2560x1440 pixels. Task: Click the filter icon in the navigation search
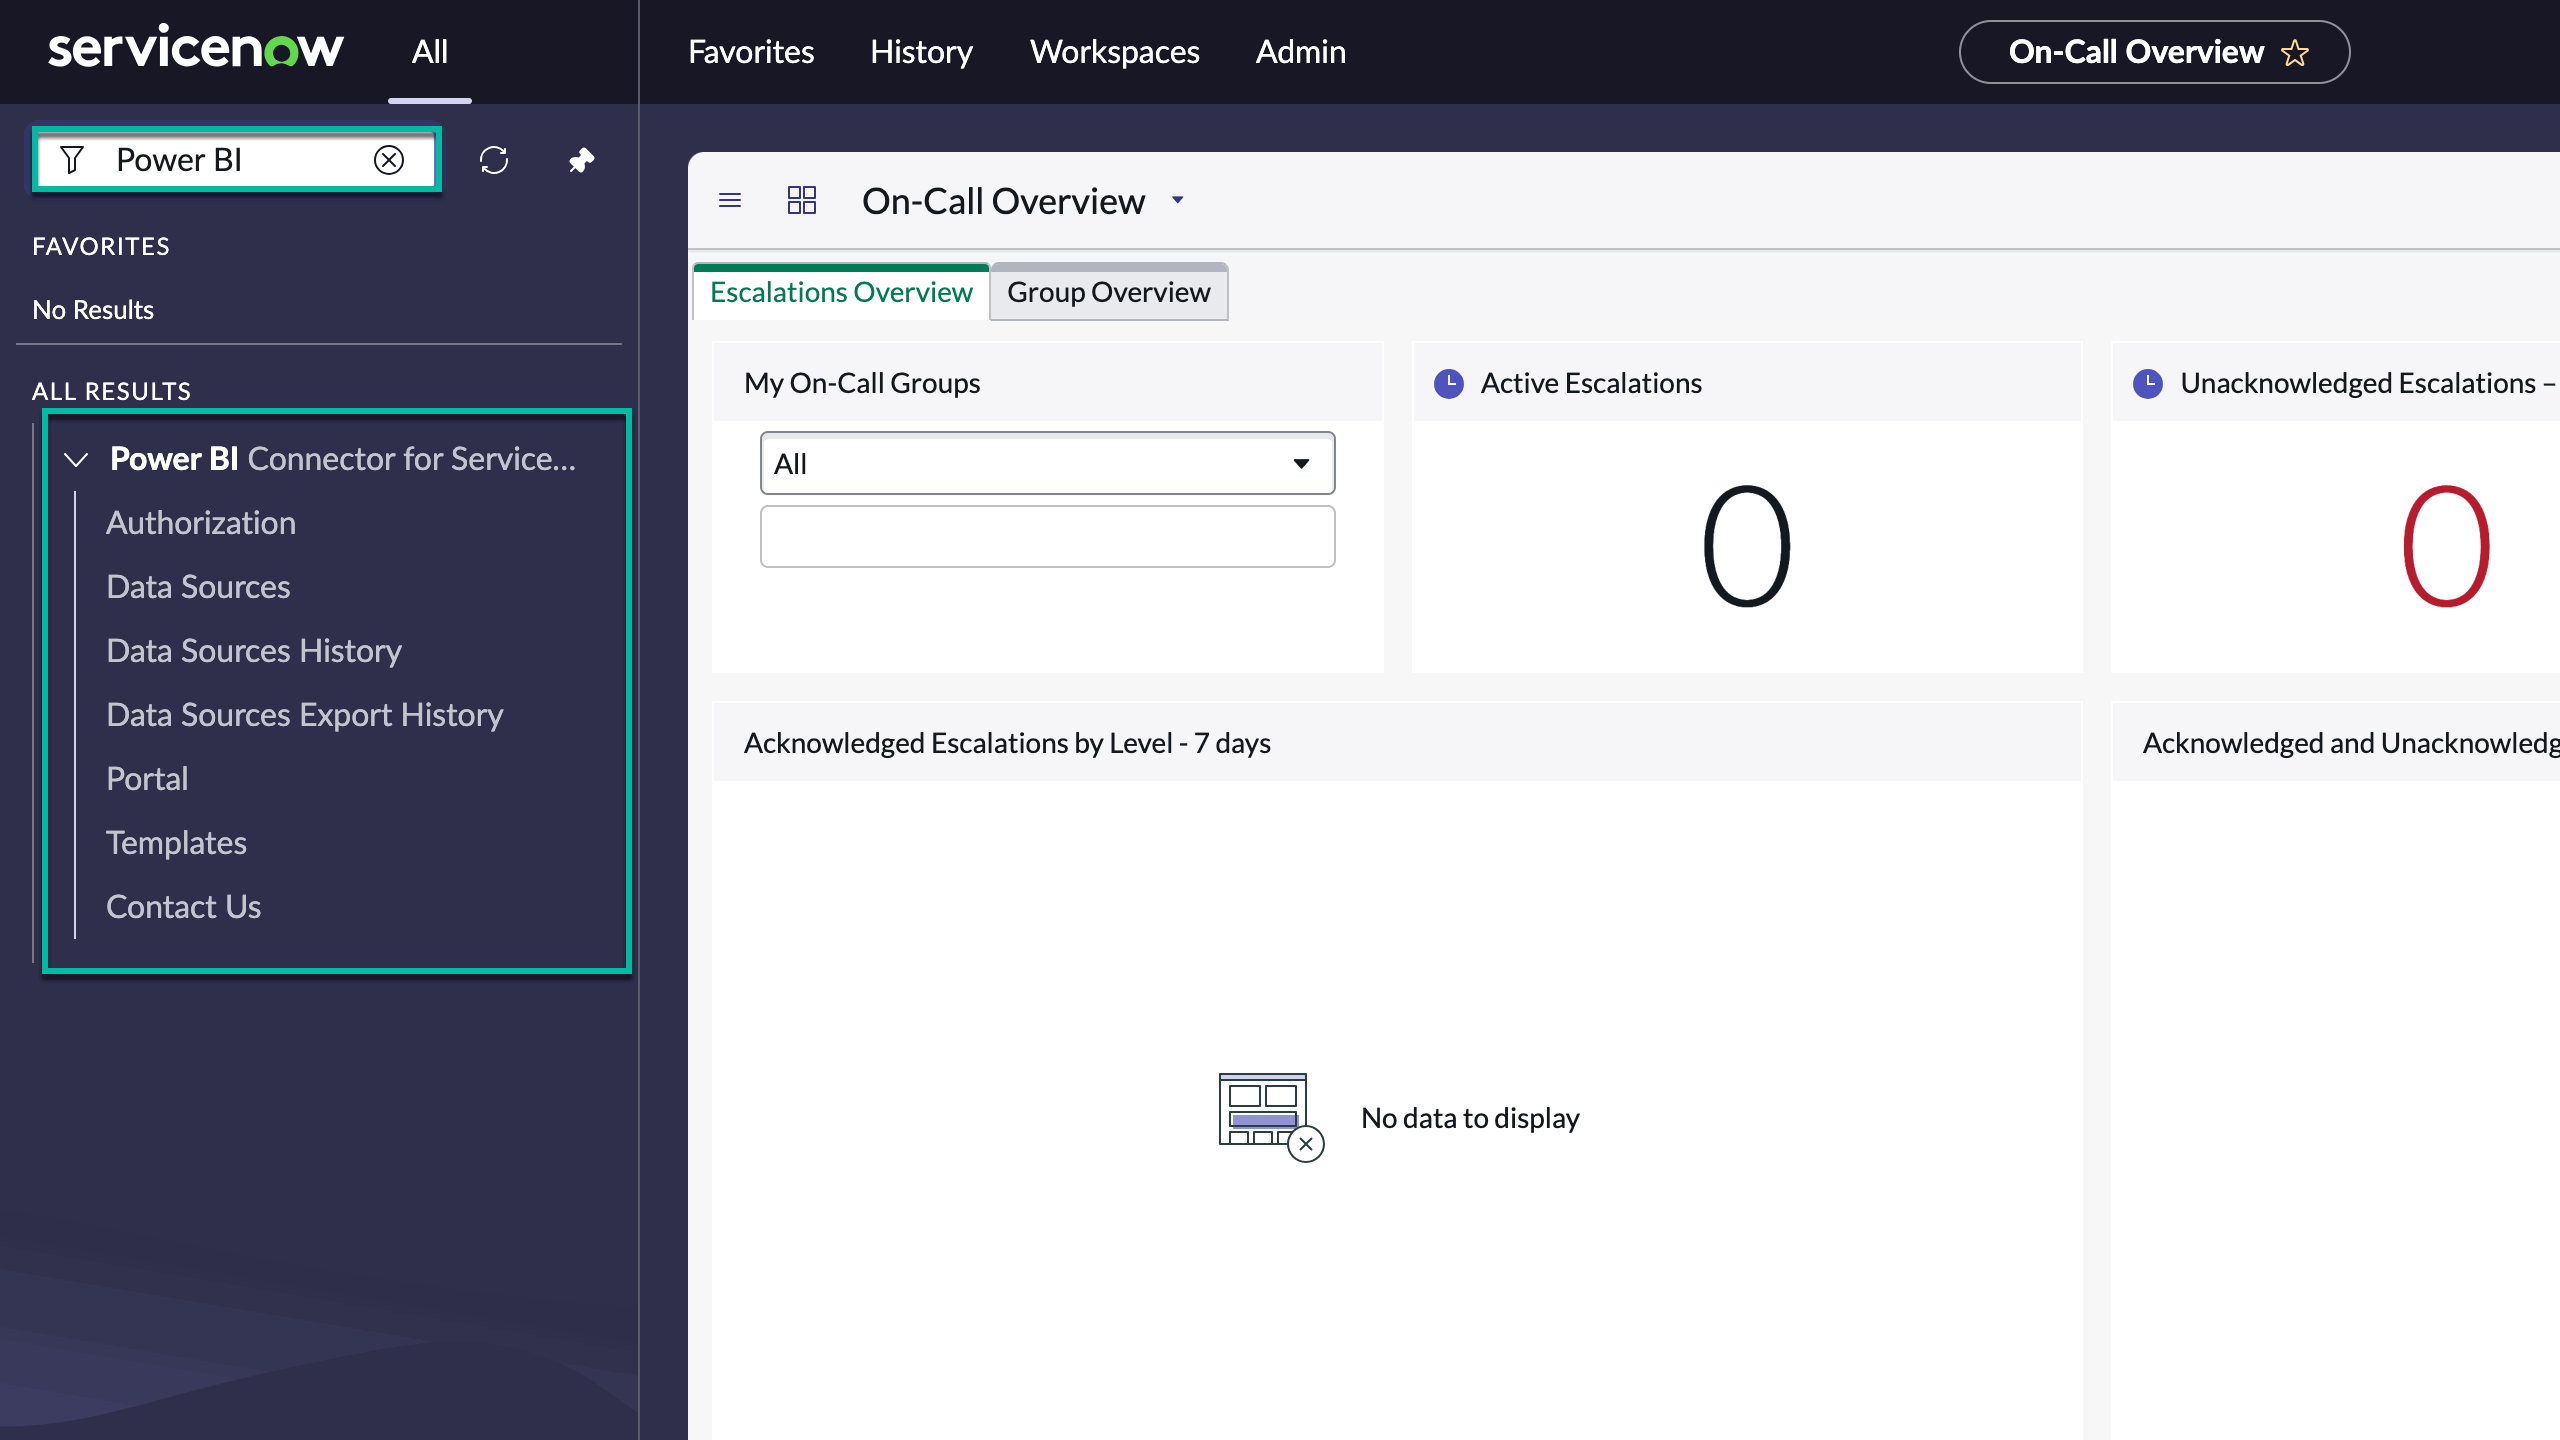tap(71, 159)
